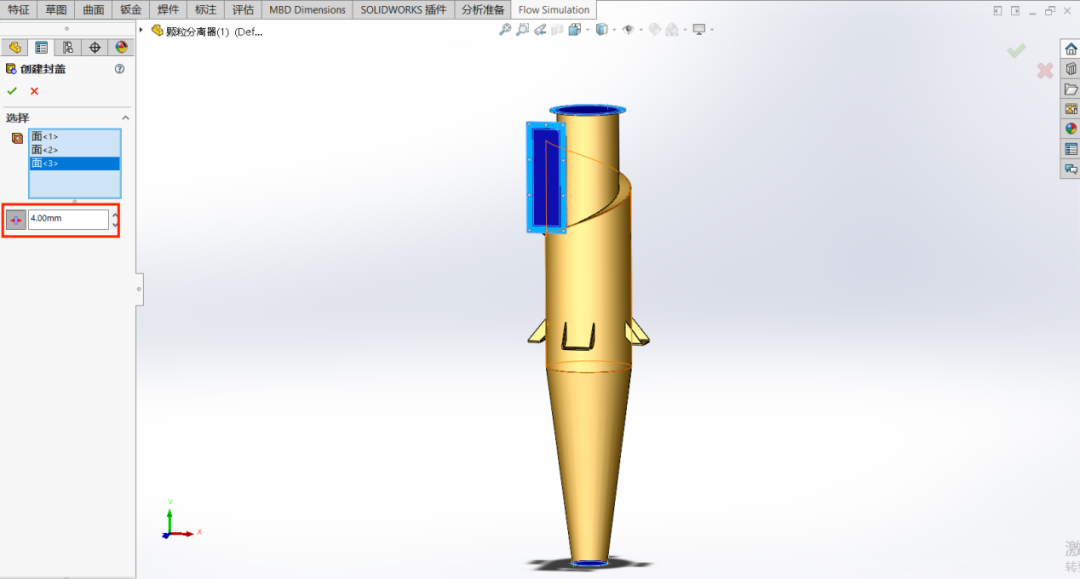Confirm Create Lids with green checkmark
The image size is (1080, 579).
click(12, 91)
